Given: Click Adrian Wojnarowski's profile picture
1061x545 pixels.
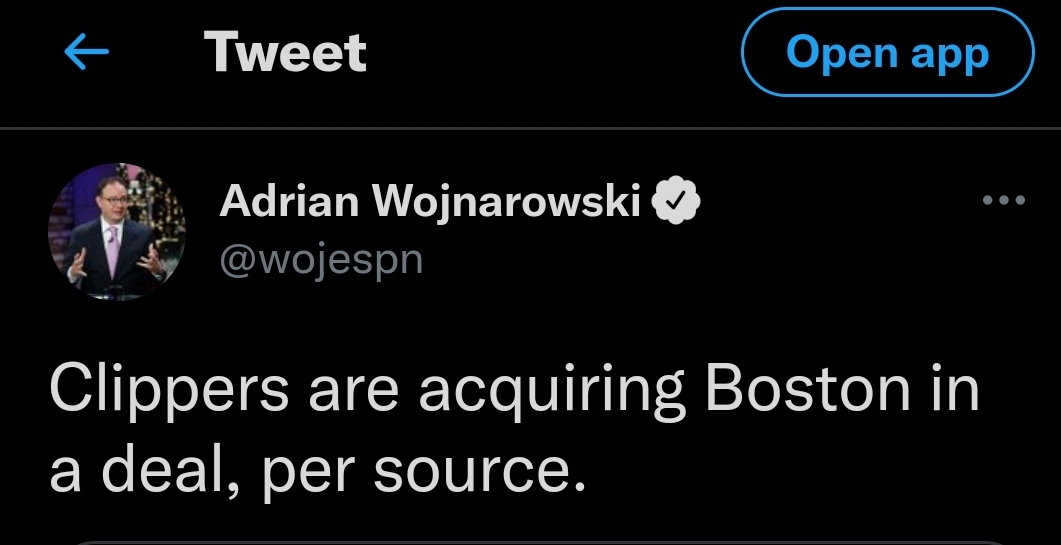Looking at the screenshot, I should (117, 231).
